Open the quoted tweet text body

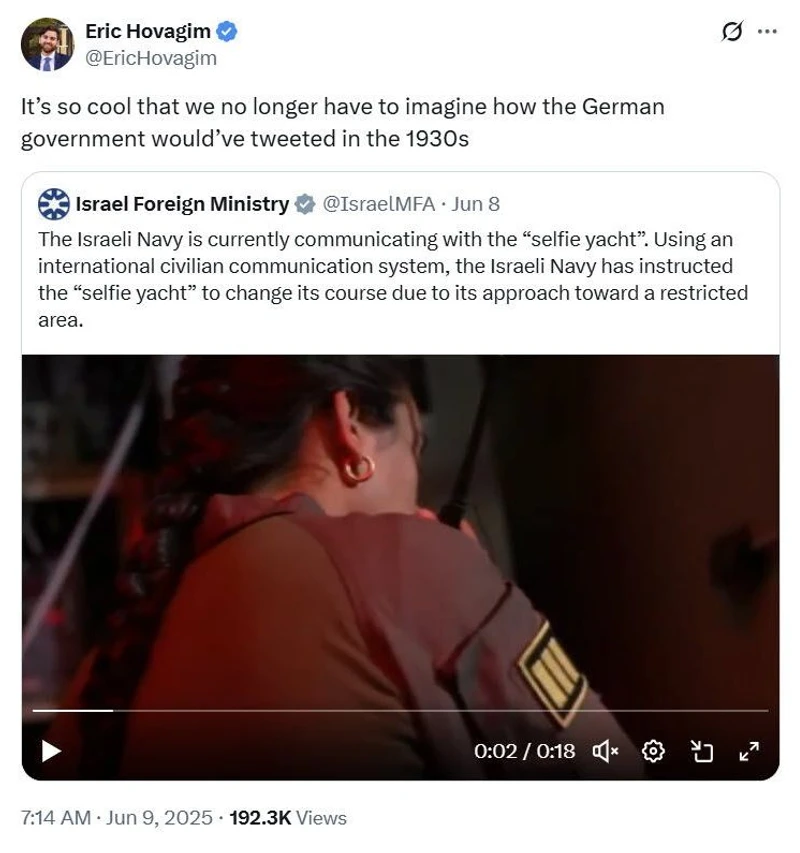tap(393, 280)
